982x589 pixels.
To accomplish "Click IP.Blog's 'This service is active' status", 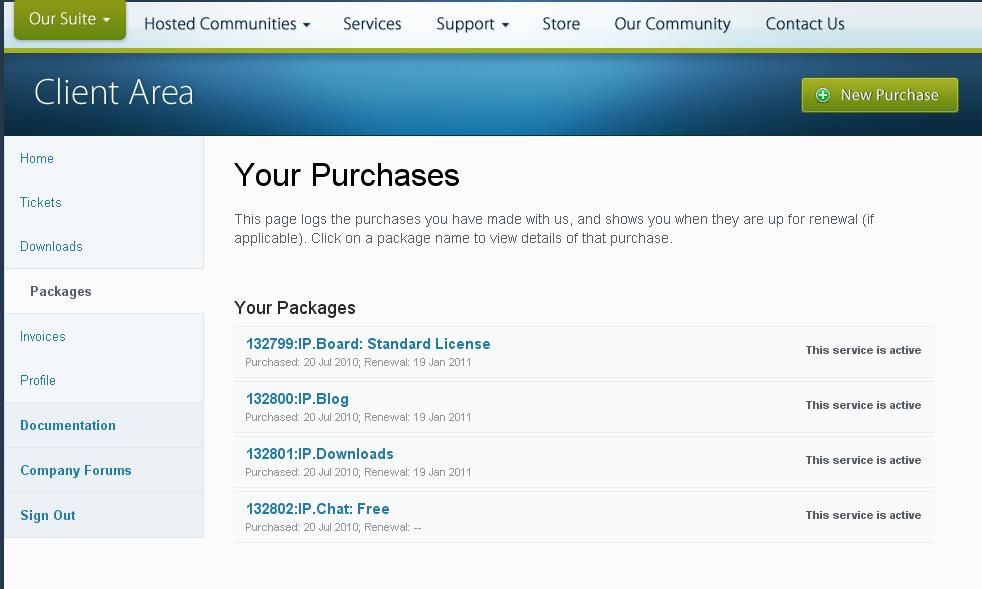I will 863,405.
